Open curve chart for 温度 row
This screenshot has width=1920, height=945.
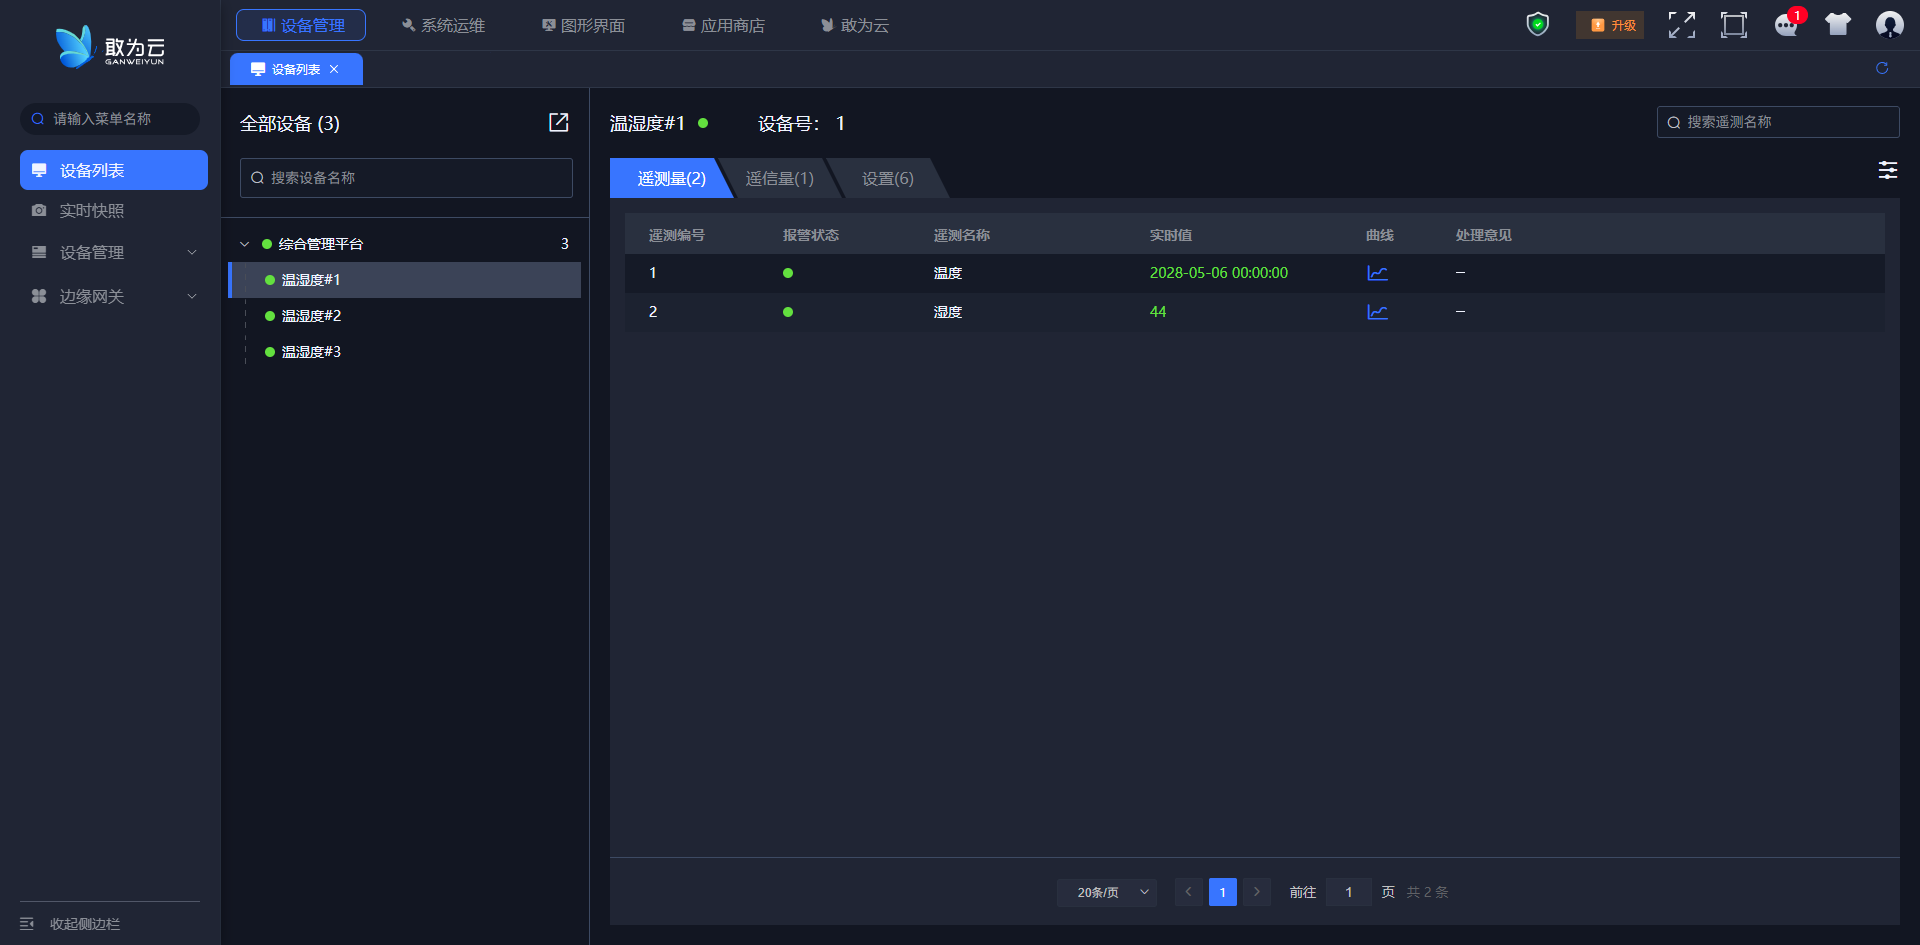point(1377,273)
